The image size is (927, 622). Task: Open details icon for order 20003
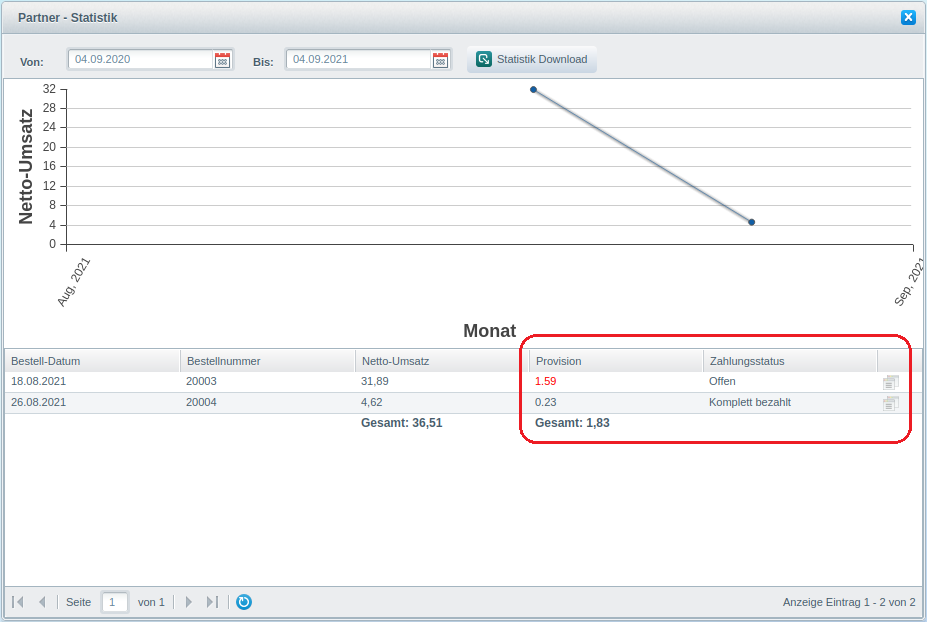click(x=890, y=381)
